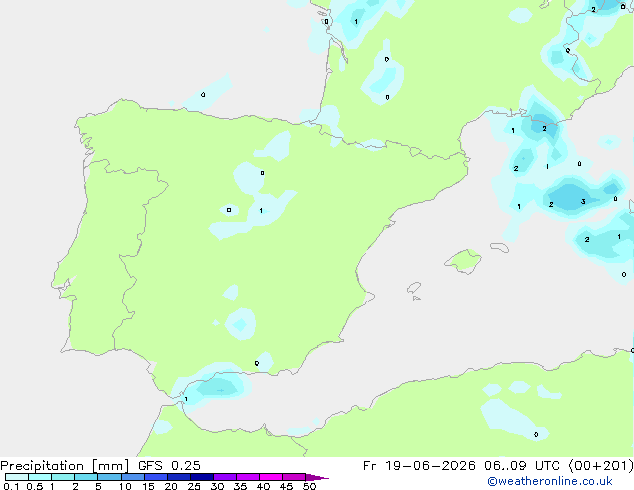Screen dimensions: 634x490
Task: Pick the 10–15 mm blue legend swatch
Action: [132, 477]
